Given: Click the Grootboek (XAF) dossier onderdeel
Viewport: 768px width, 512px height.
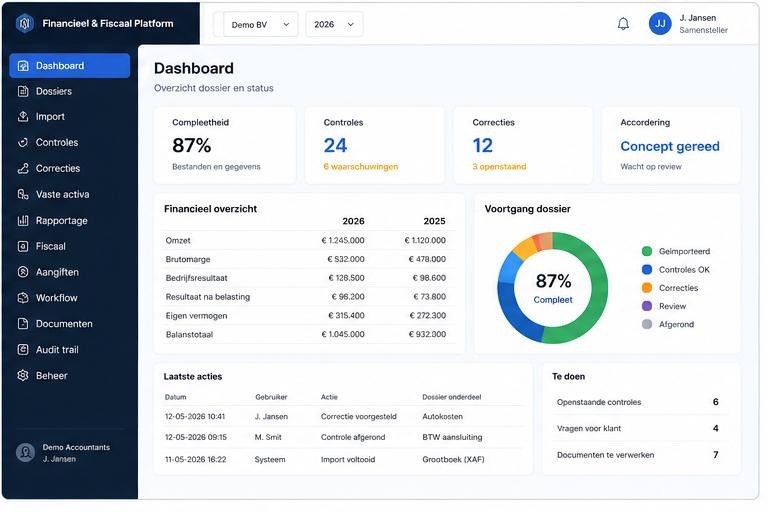Looking at the screenshot, I should pyautogui.click(x=453, y=460).
